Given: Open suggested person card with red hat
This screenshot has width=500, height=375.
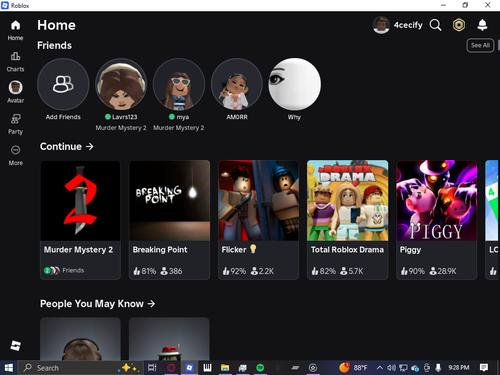Looking at the screenshot, I should point(169,339).
